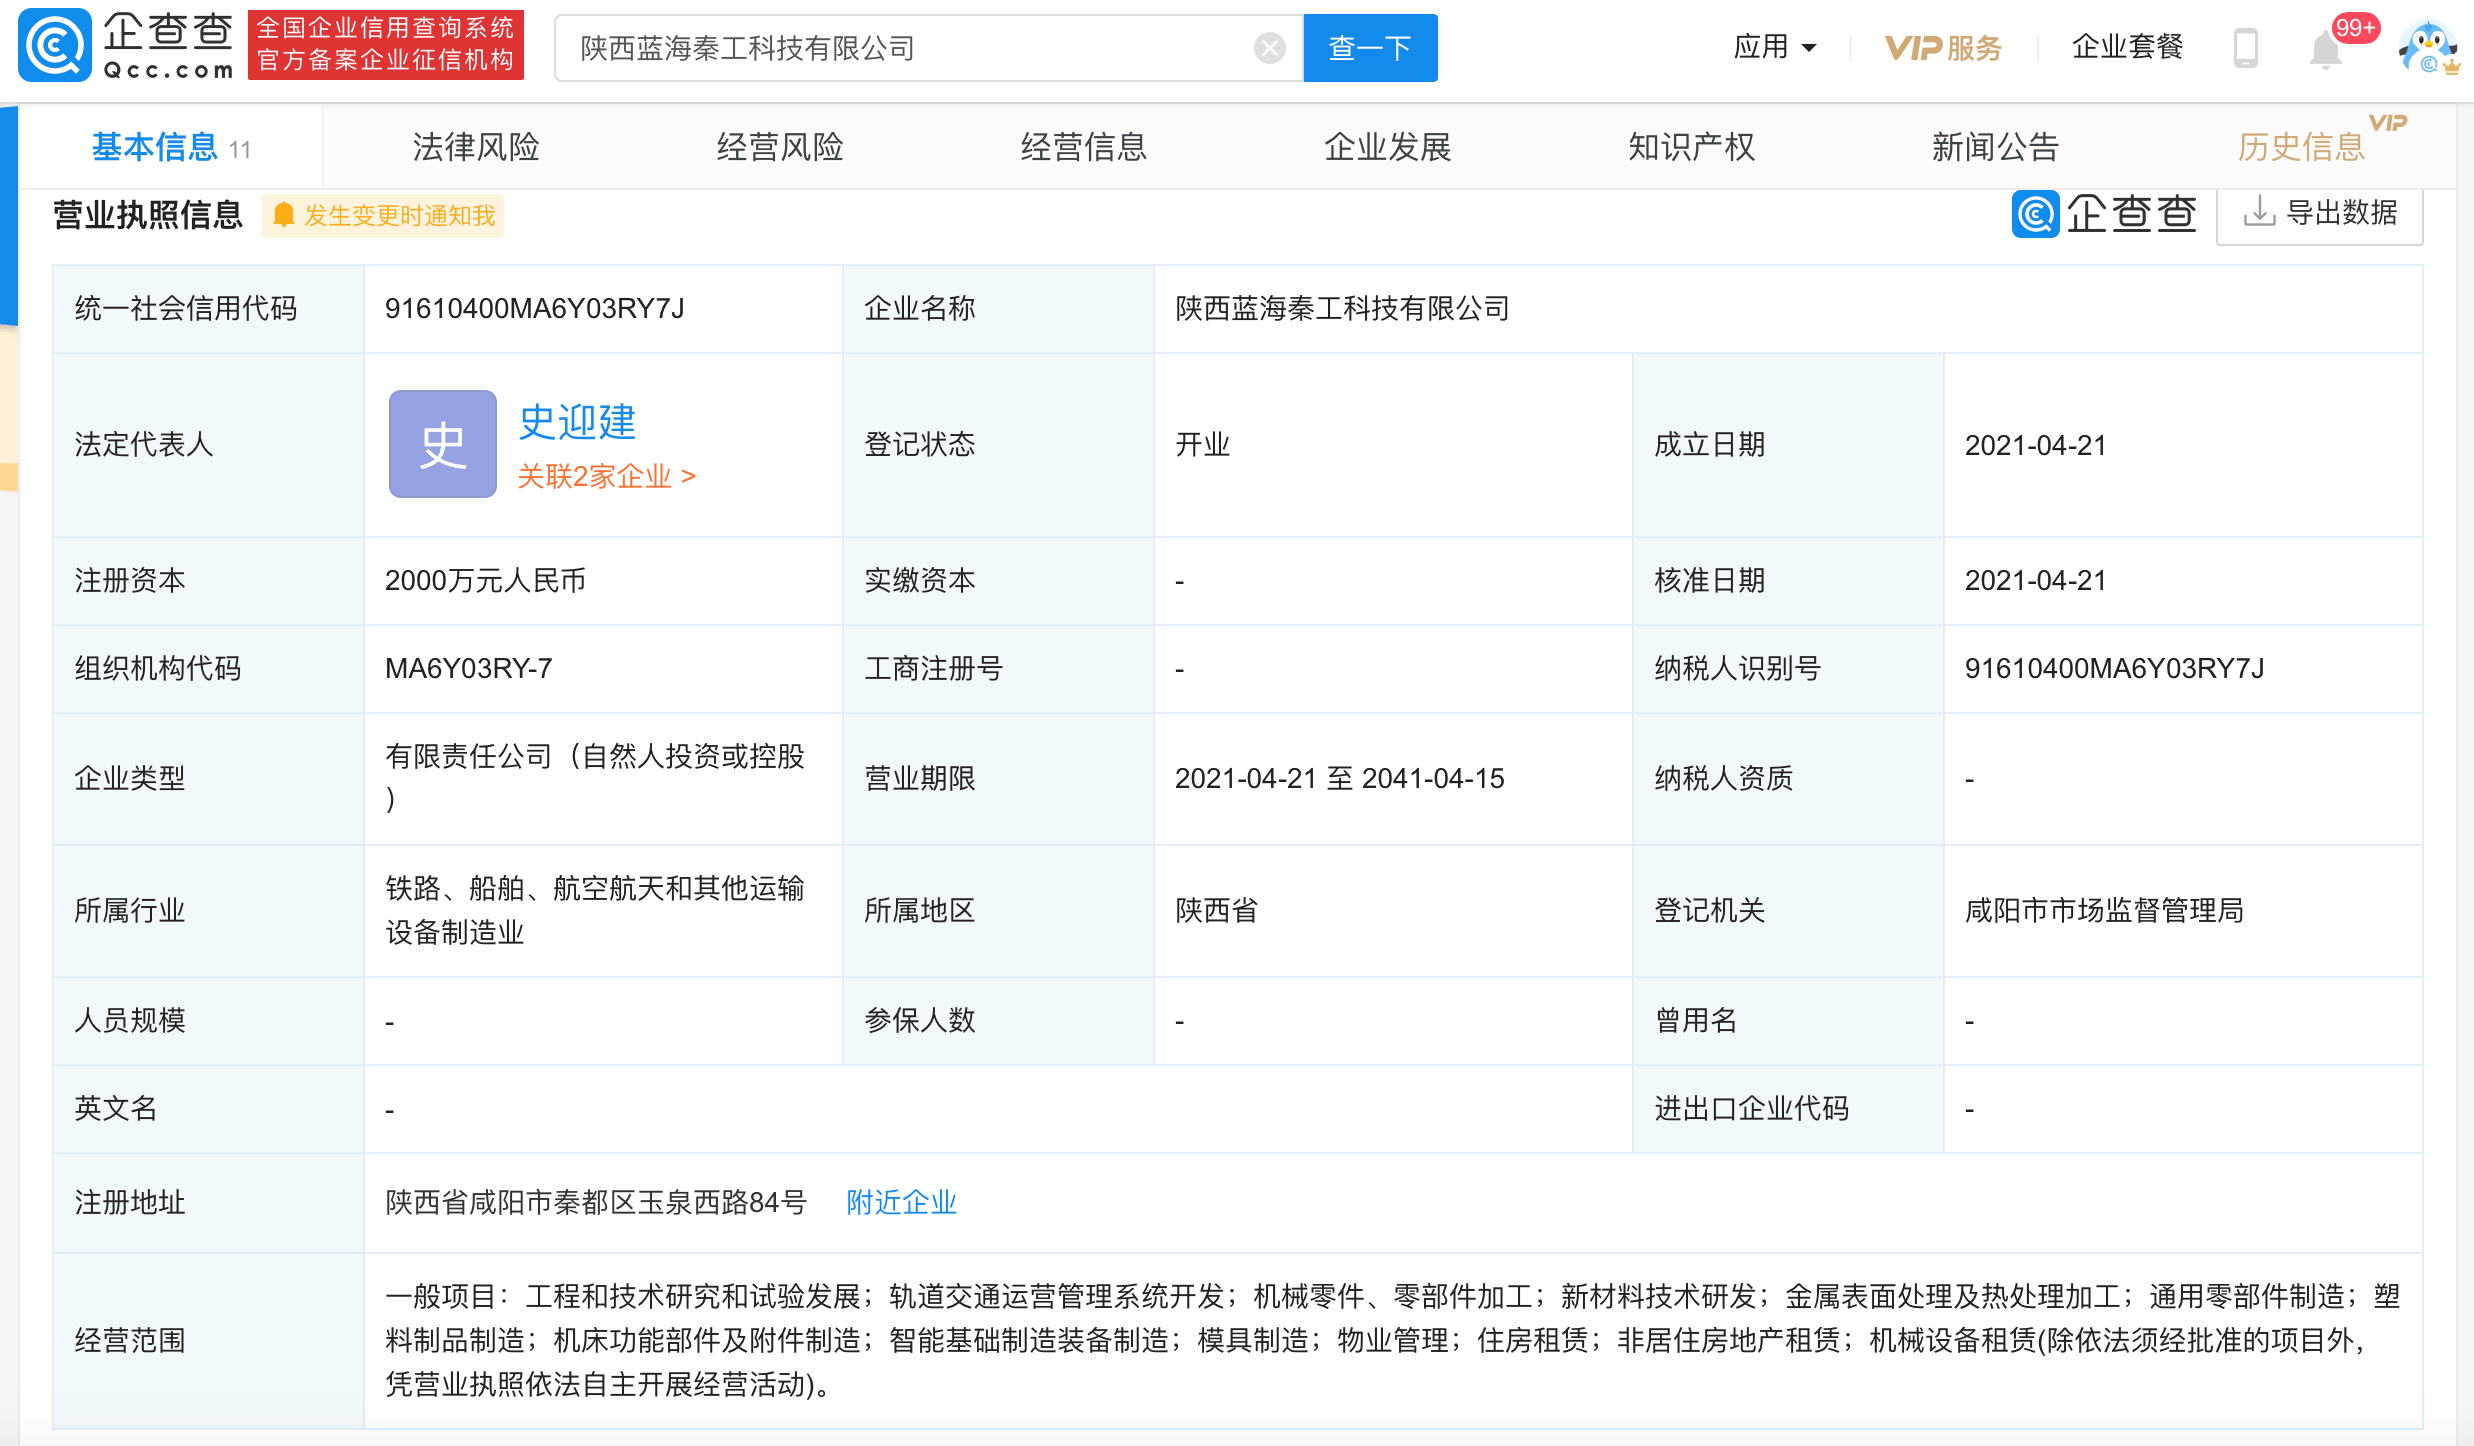2474x1446 pixels.
Task: Switch to 新闻公告 tab
Action: pos(1996,147)
